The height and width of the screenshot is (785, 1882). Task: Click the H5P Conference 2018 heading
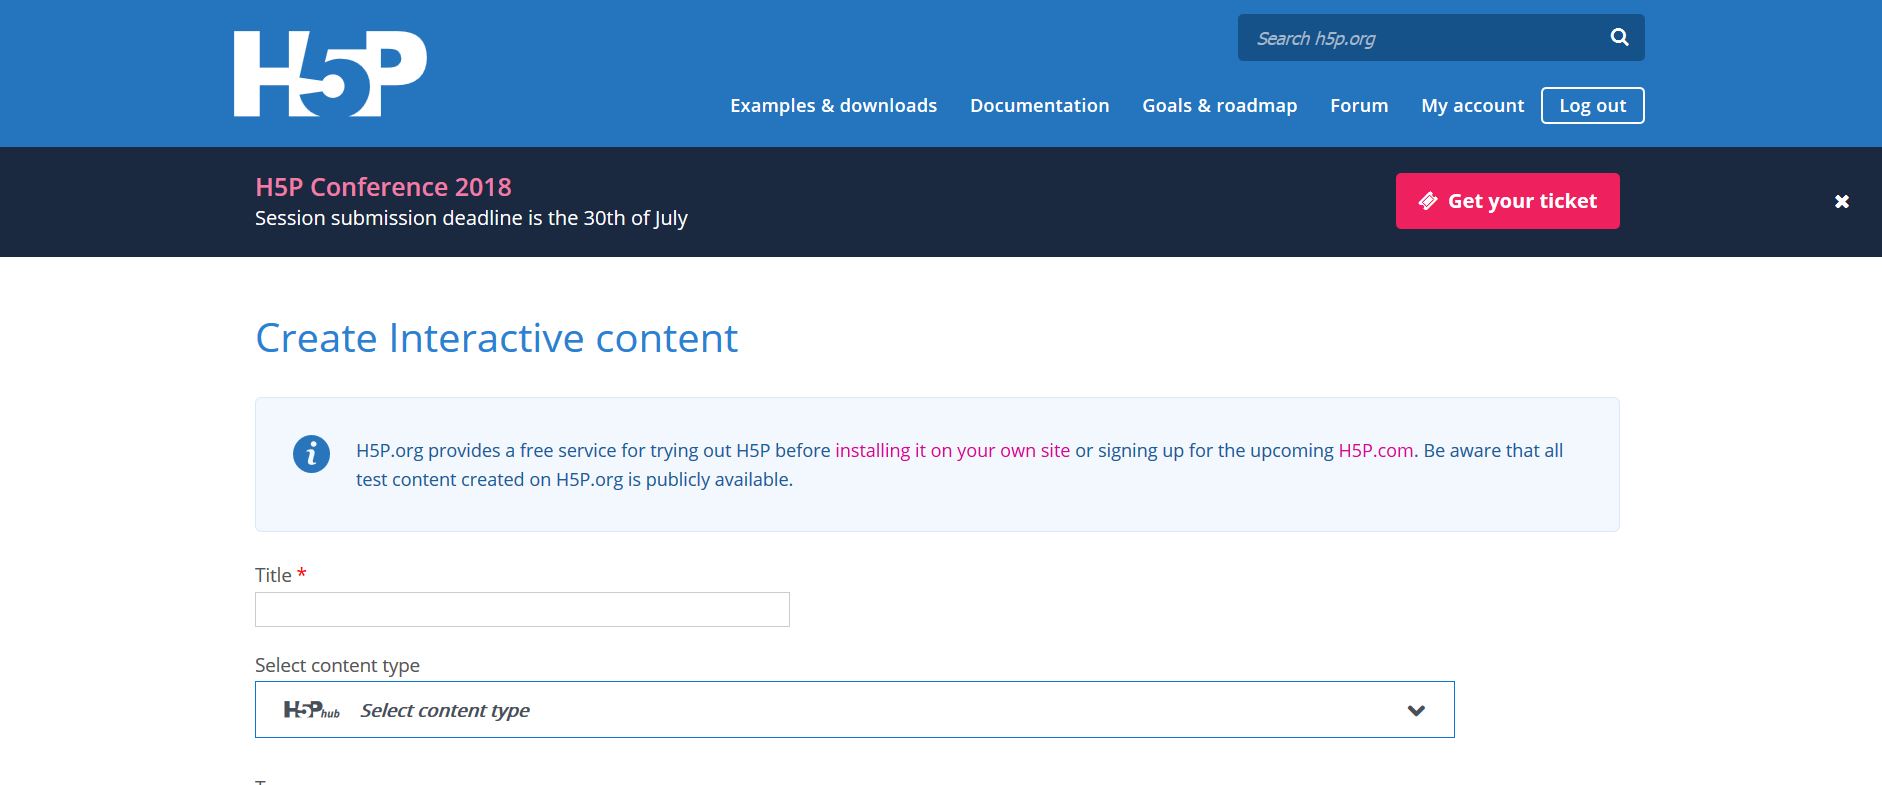point(383,187)
